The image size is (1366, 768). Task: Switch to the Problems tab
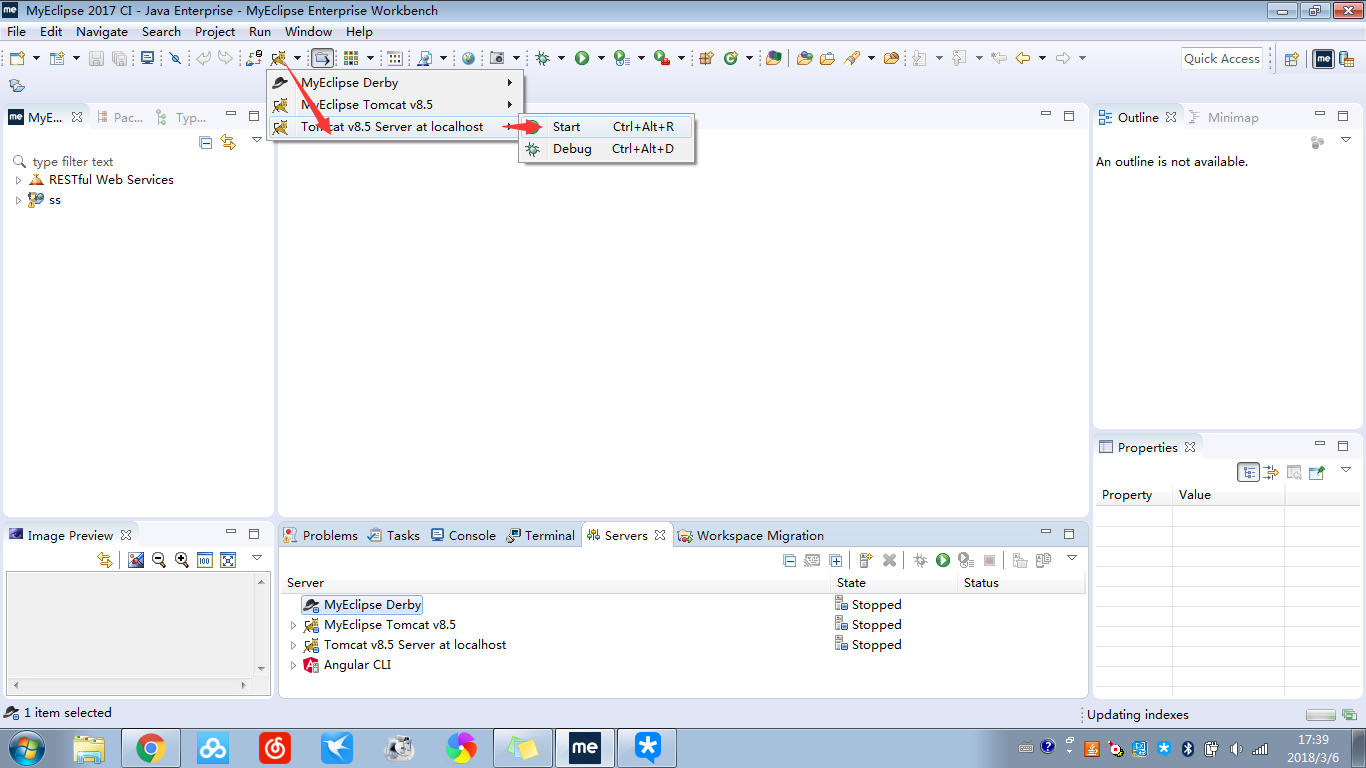[320, 535]
